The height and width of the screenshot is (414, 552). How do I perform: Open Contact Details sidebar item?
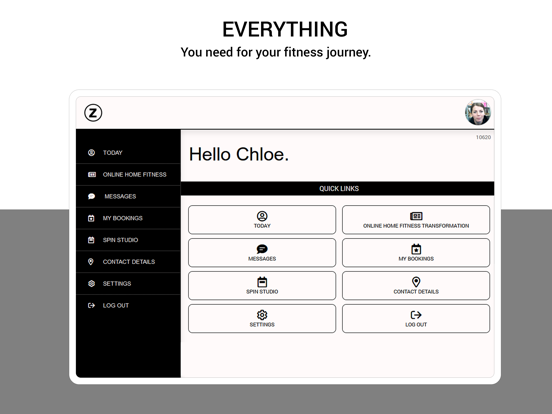[x=128, y=262]
